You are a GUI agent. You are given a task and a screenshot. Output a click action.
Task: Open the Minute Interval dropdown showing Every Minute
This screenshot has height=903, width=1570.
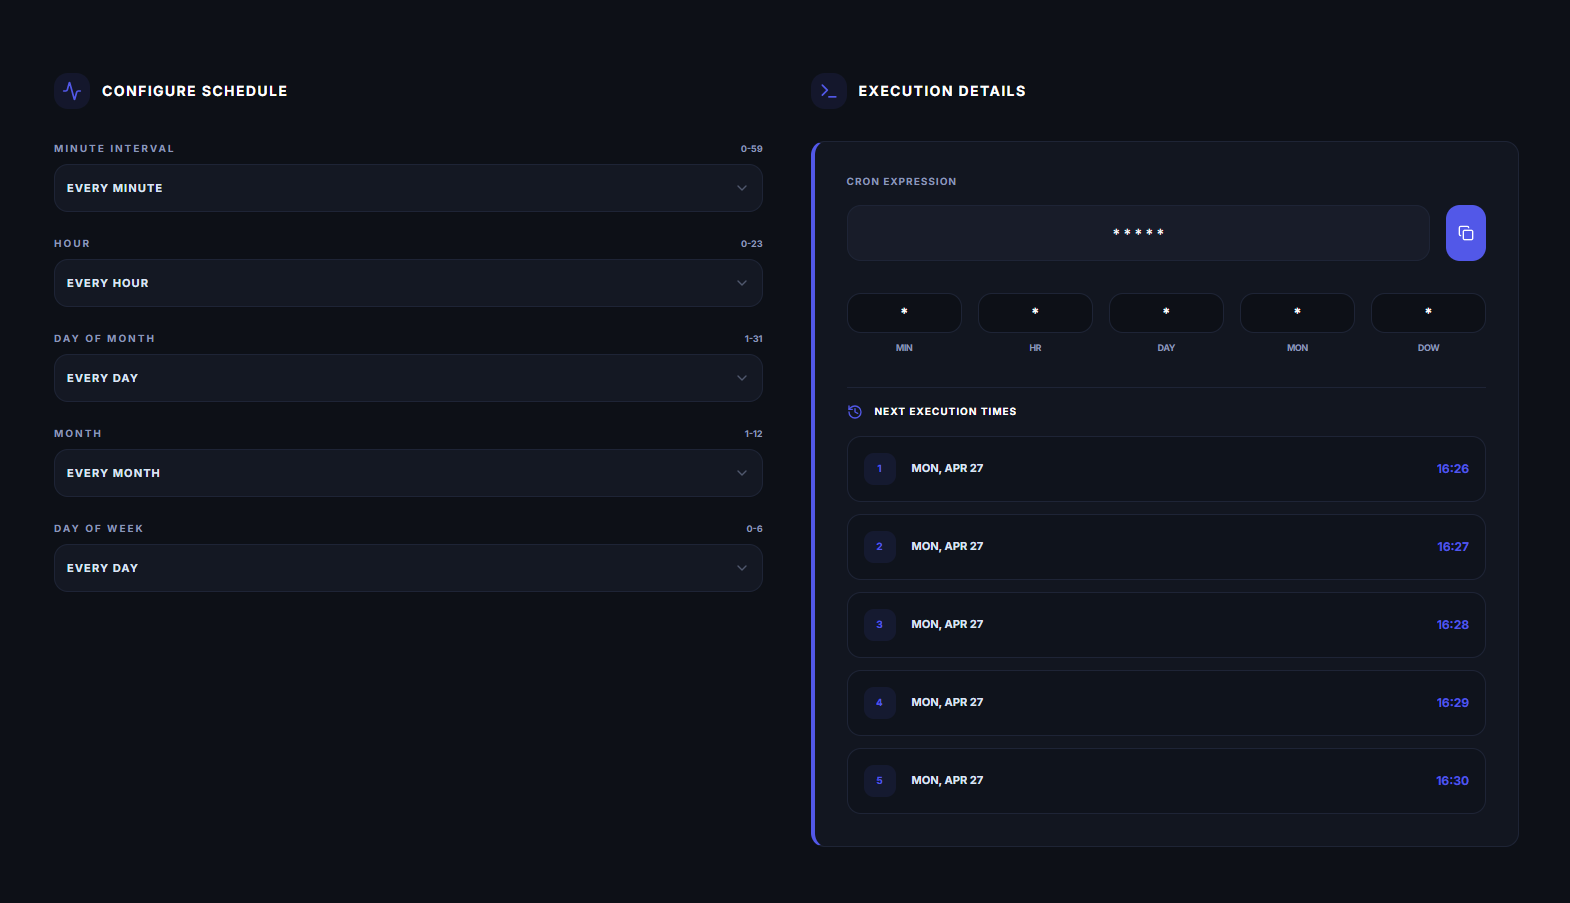click(408, 188)
